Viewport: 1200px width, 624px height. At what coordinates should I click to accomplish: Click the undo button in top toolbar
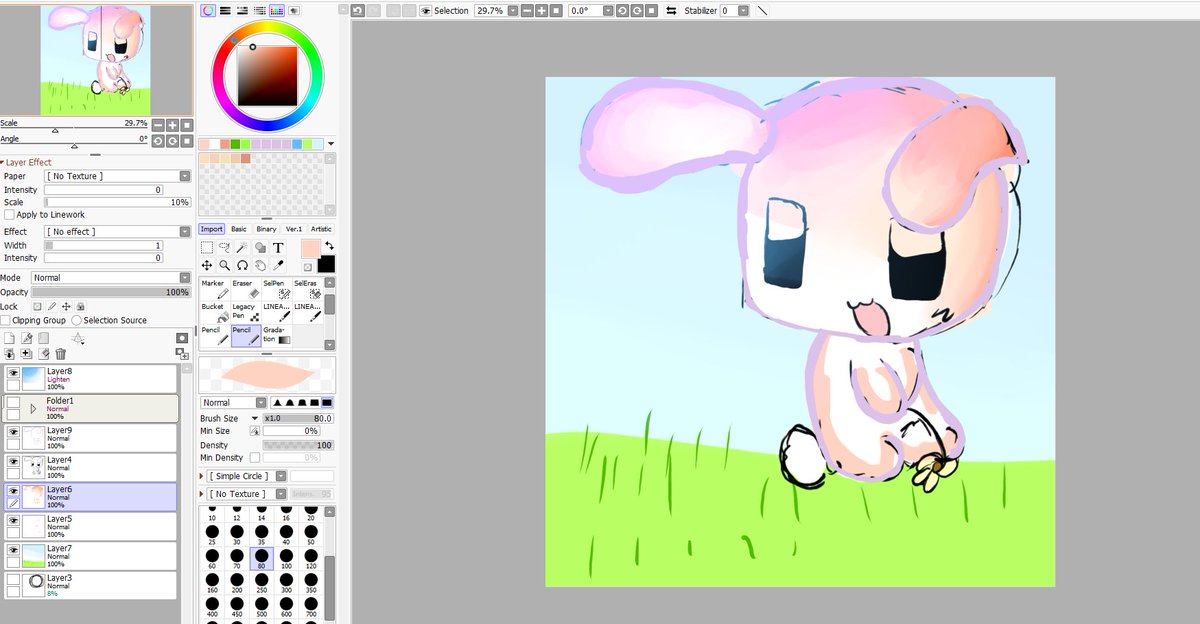[x=357, y=10]
